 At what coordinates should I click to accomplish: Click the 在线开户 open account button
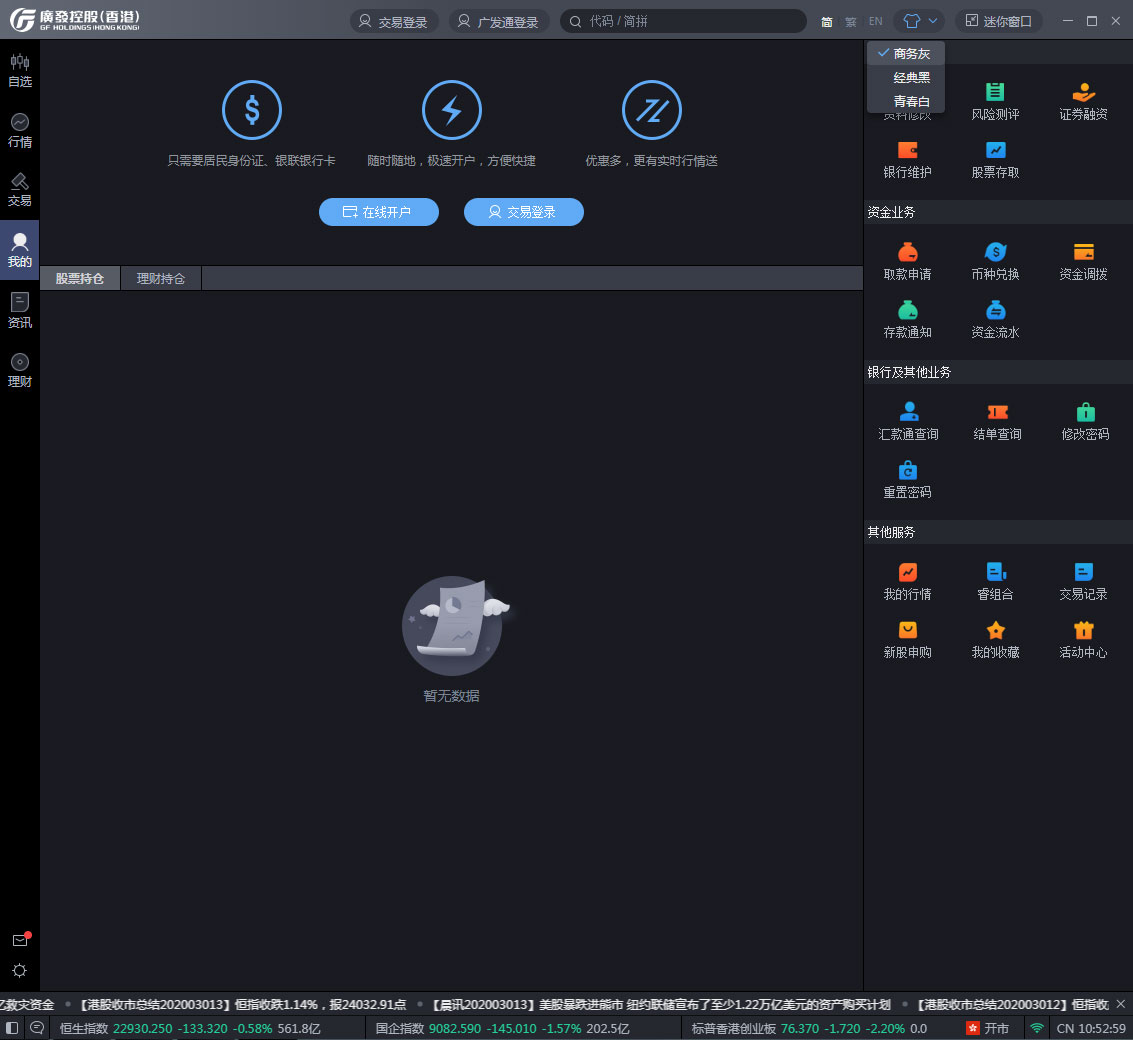pyautogui.click(x=378, y=212)
